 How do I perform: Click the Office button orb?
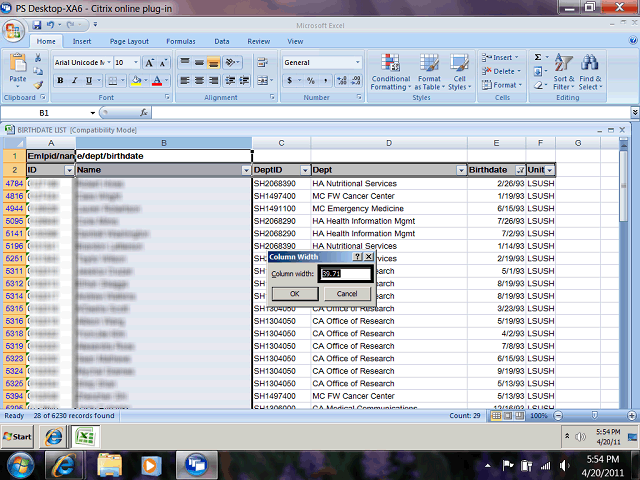pos(13,31)
